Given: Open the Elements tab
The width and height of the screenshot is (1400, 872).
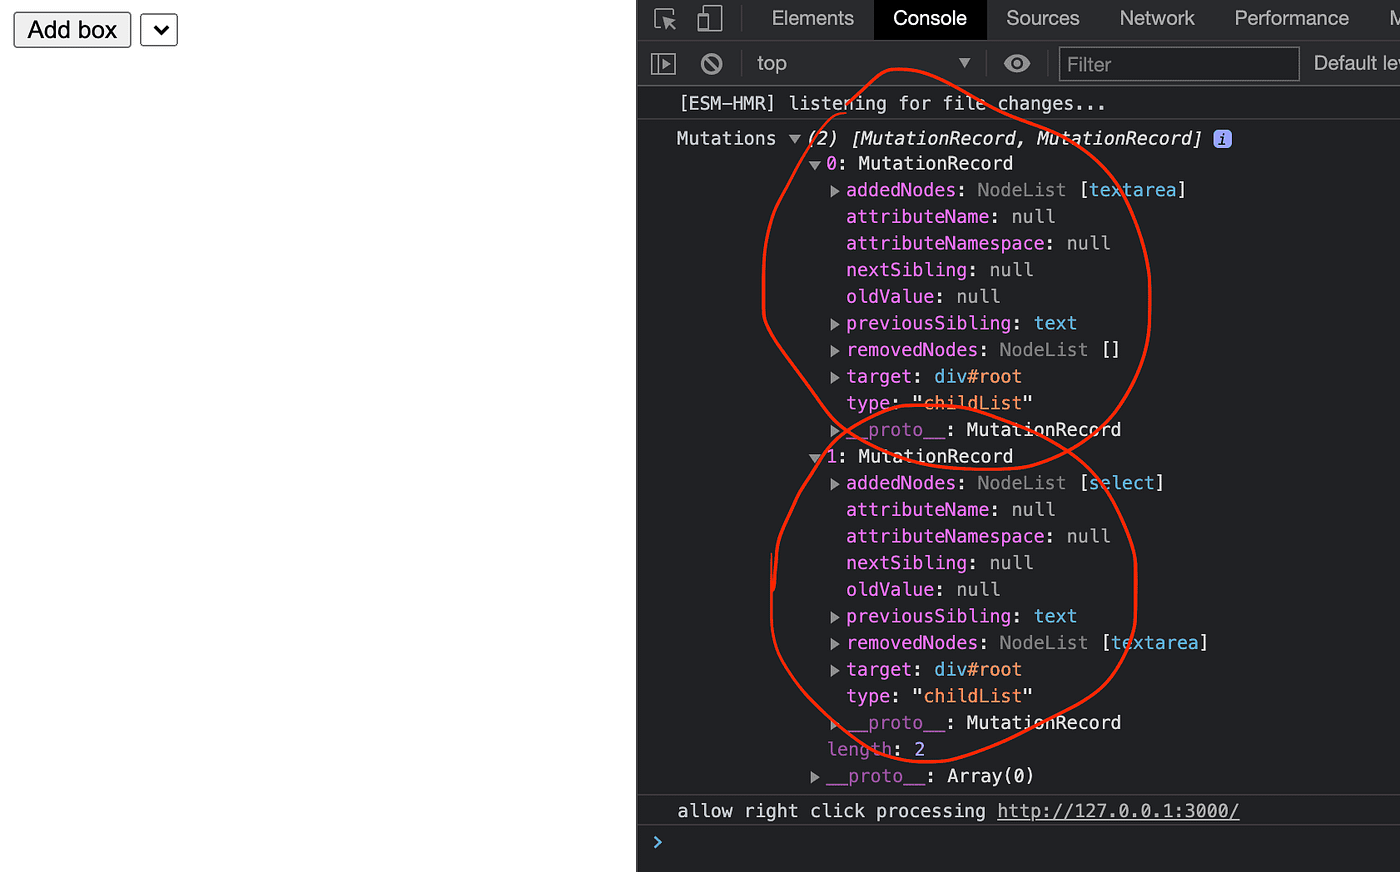Looking at the screenshot, I should (x=813, y=18).
